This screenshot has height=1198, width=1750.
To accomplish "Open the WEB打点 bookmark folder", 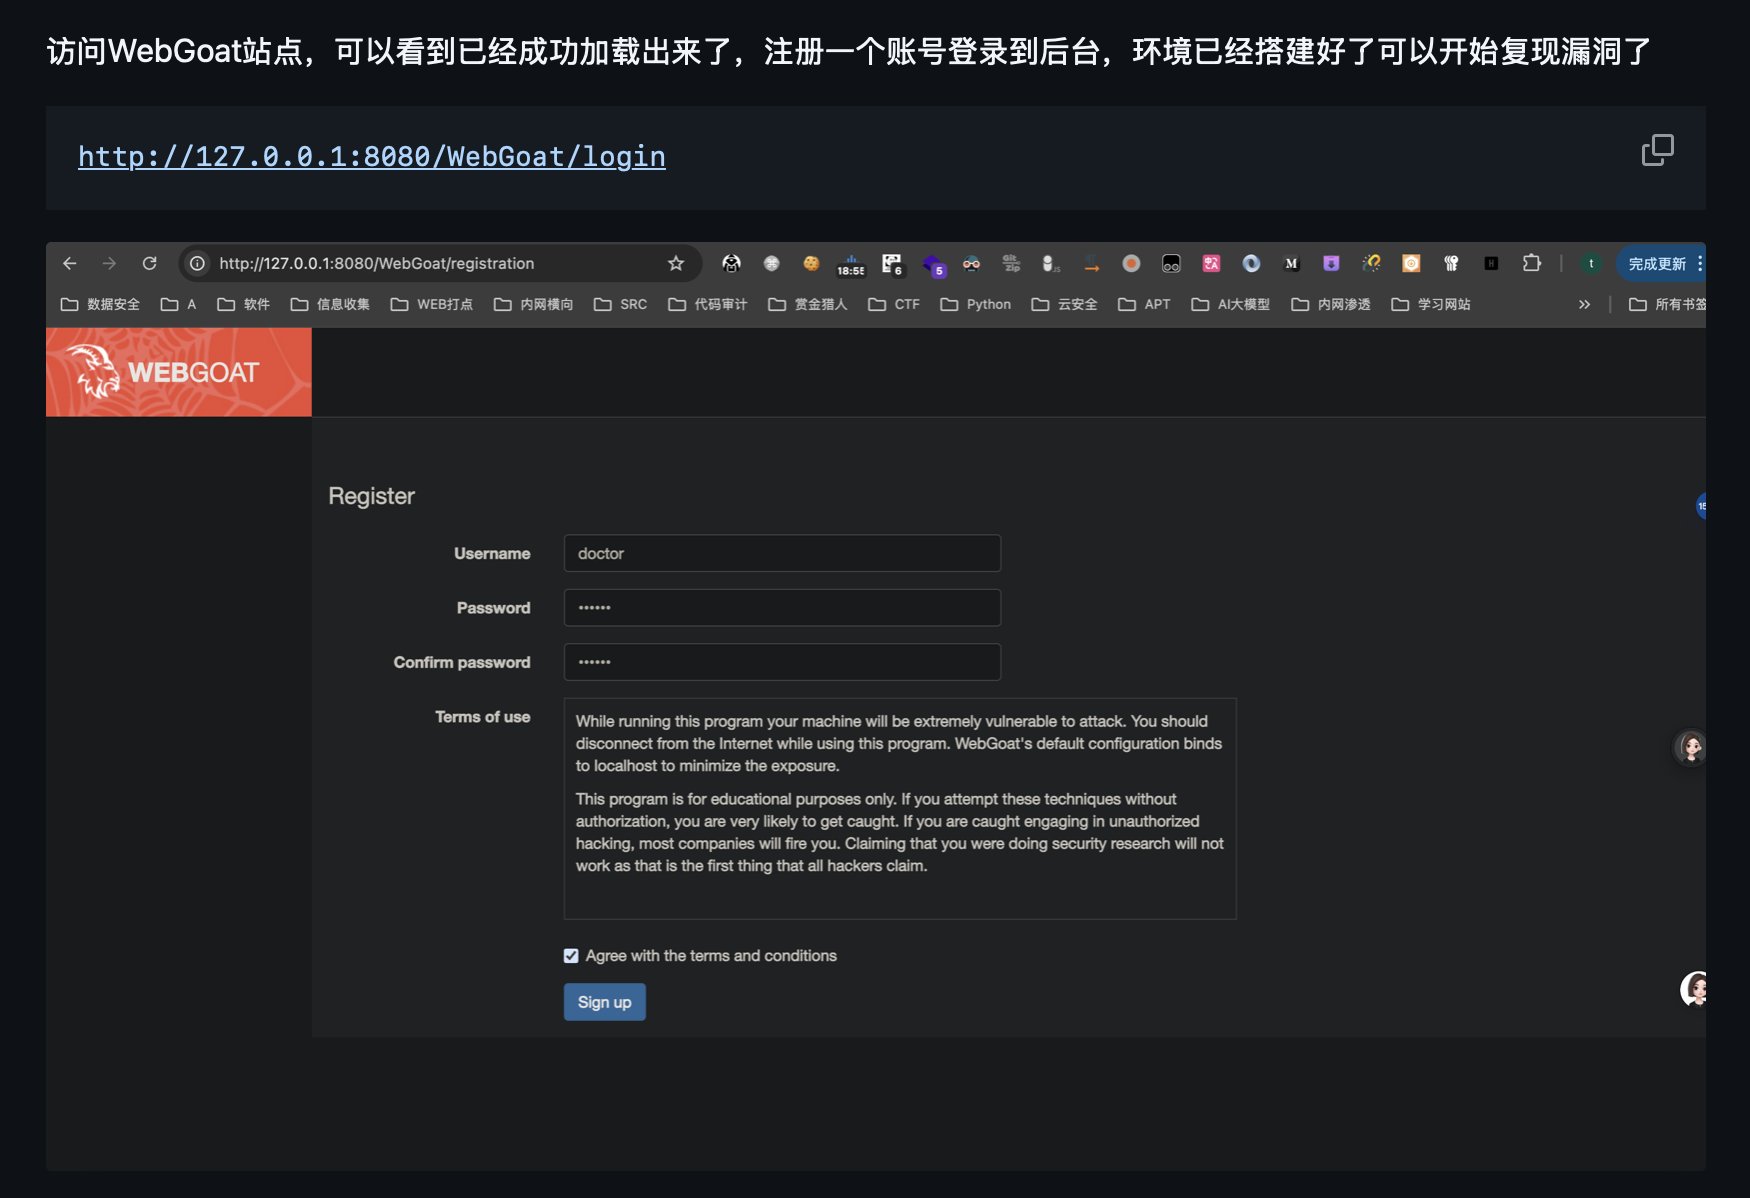I will click(432, 304).
